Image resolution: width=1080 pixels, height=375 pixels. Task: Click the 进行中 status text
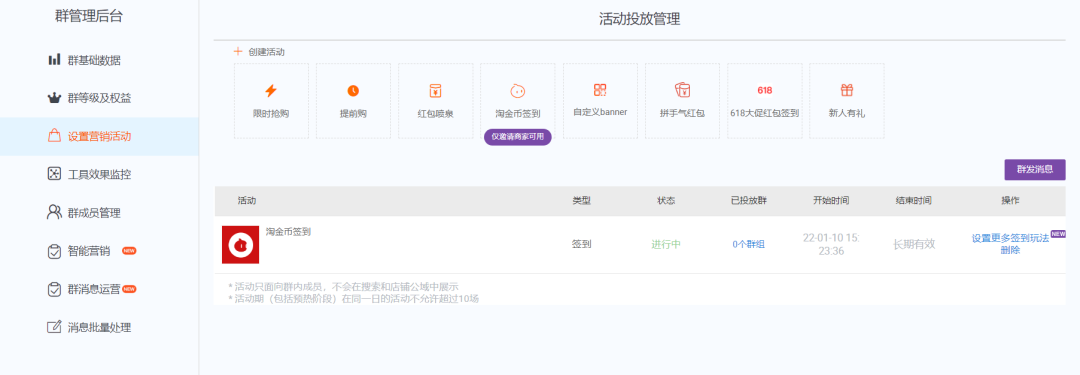[666, 244]
